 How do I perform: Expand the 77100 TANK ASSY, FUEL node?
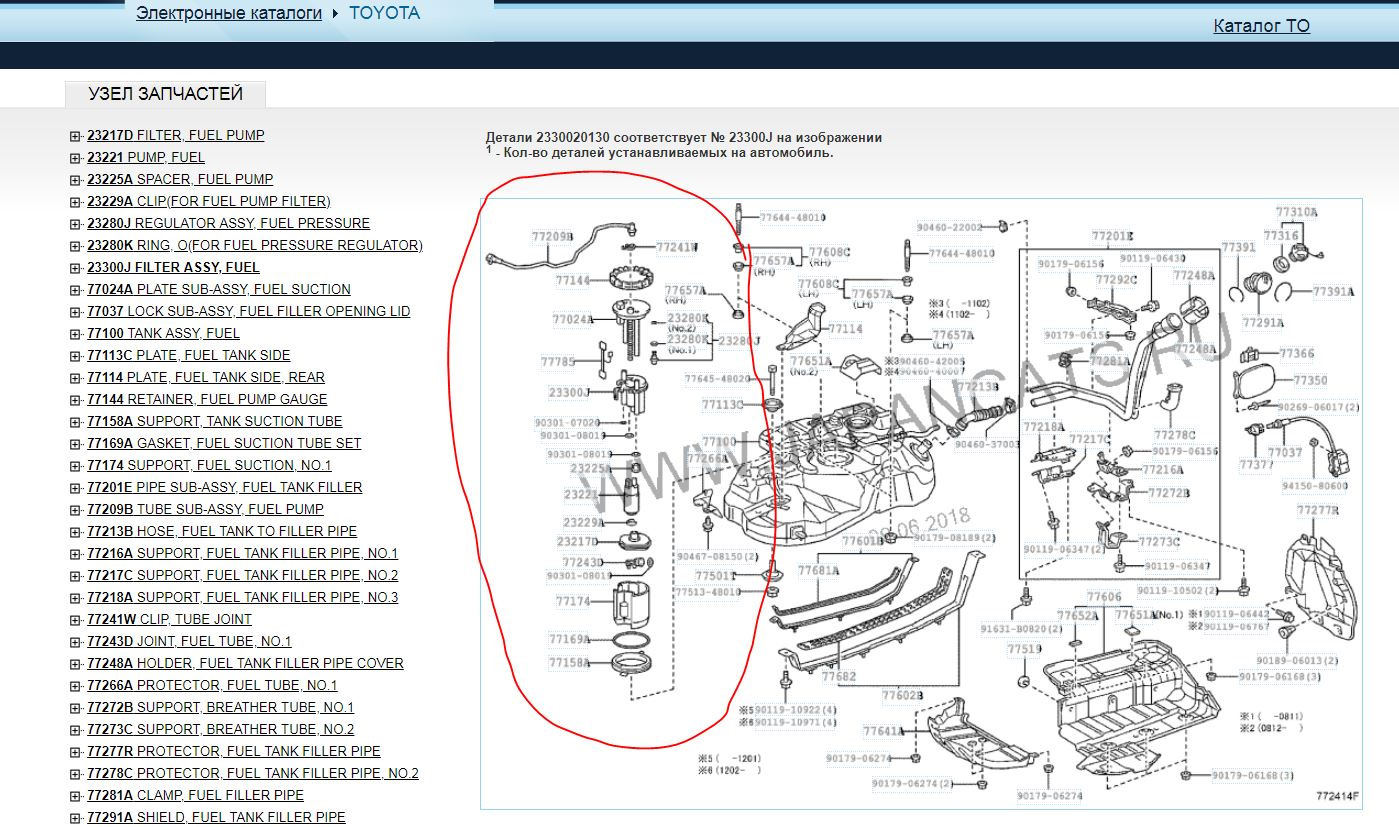[75, 333]
